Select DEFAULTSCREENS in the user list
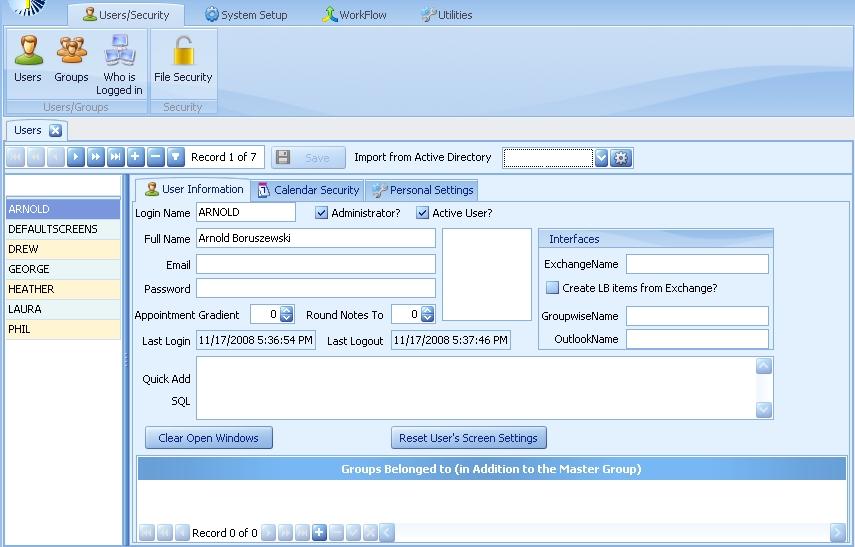This screenshot has height=547, width=855. (x=63, y=230)
